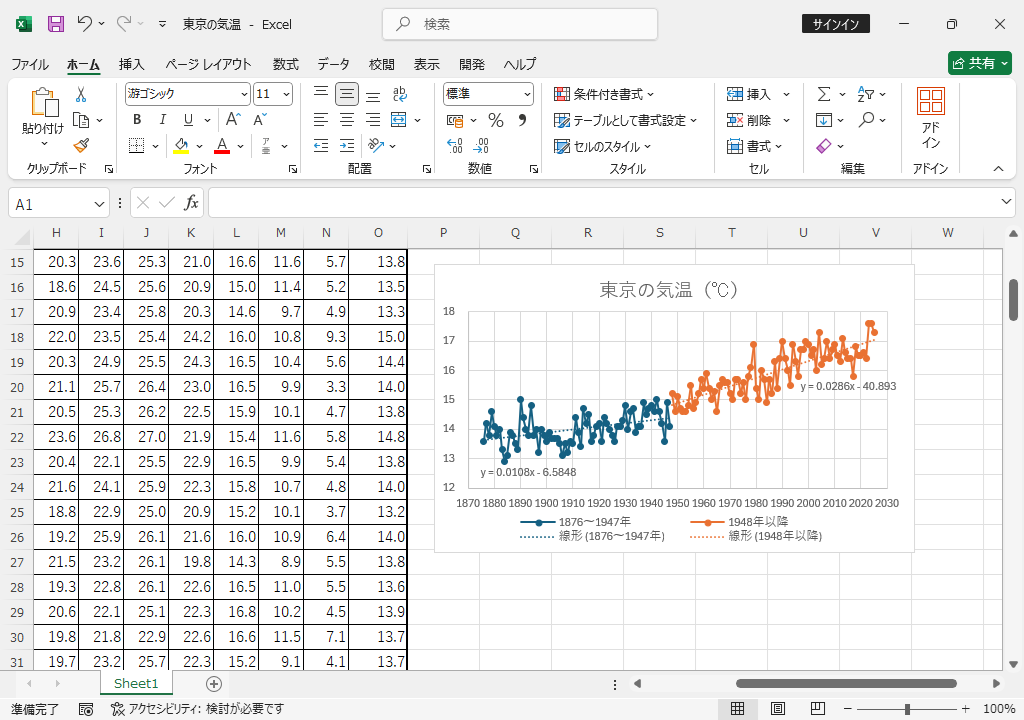Click the Increase Indent icon
Image resolution: width=1024 pixels, height=720 pixels.
click(347, 146)
